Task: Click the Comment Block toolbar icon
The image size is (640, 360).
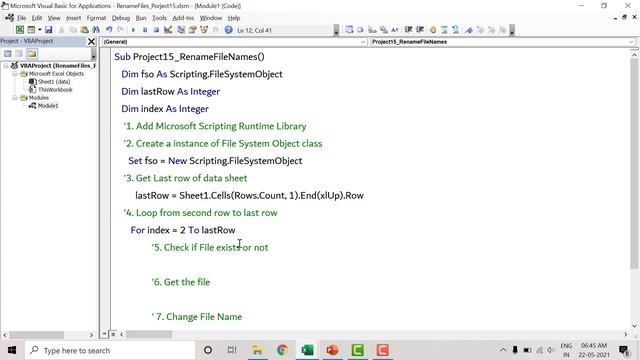Action: (444, 30)
